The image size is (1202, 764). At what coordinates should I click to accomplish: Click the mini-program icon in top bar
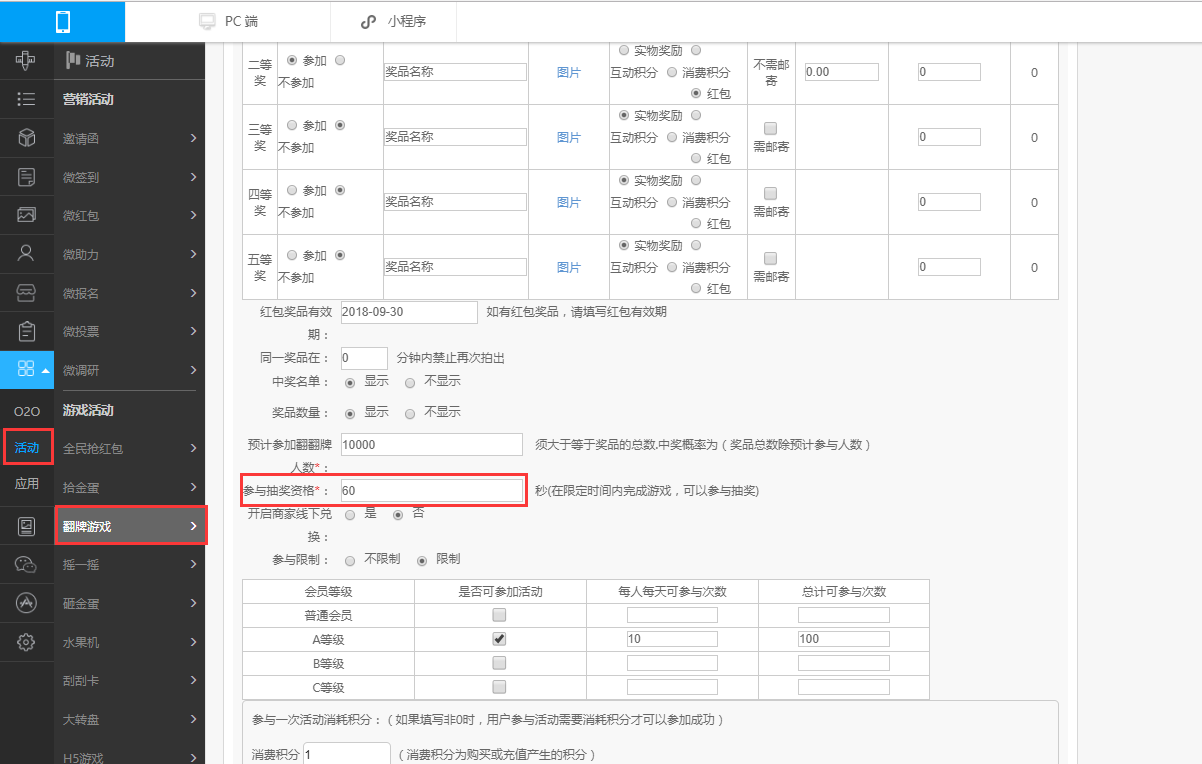point(369,21)
